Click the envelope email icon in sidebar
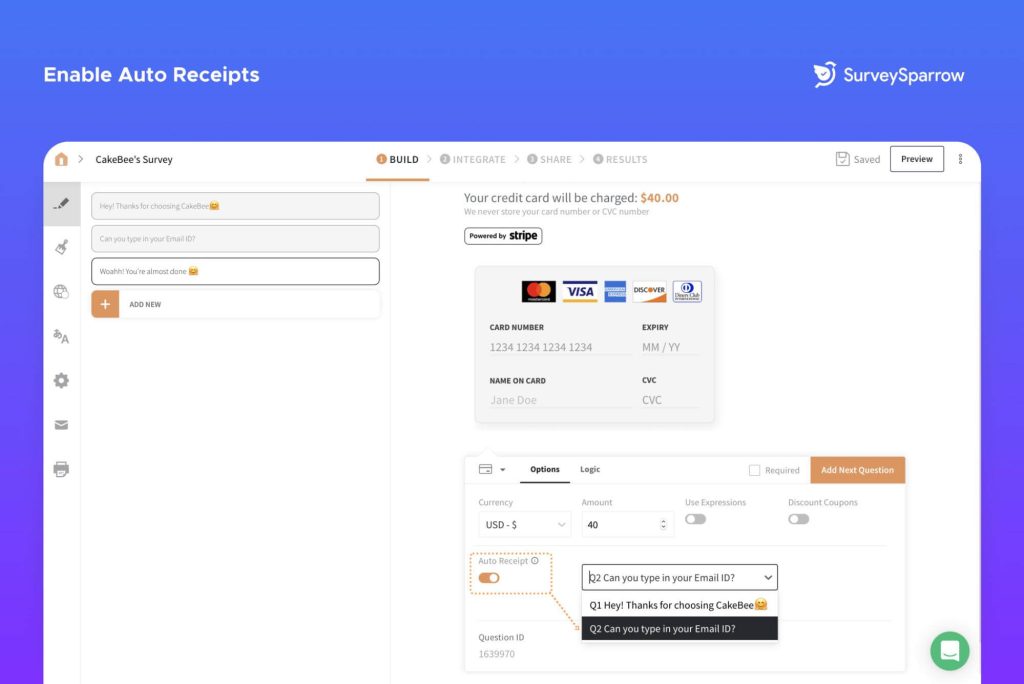Screen dimensions: 1024x684 click(61, 425)
